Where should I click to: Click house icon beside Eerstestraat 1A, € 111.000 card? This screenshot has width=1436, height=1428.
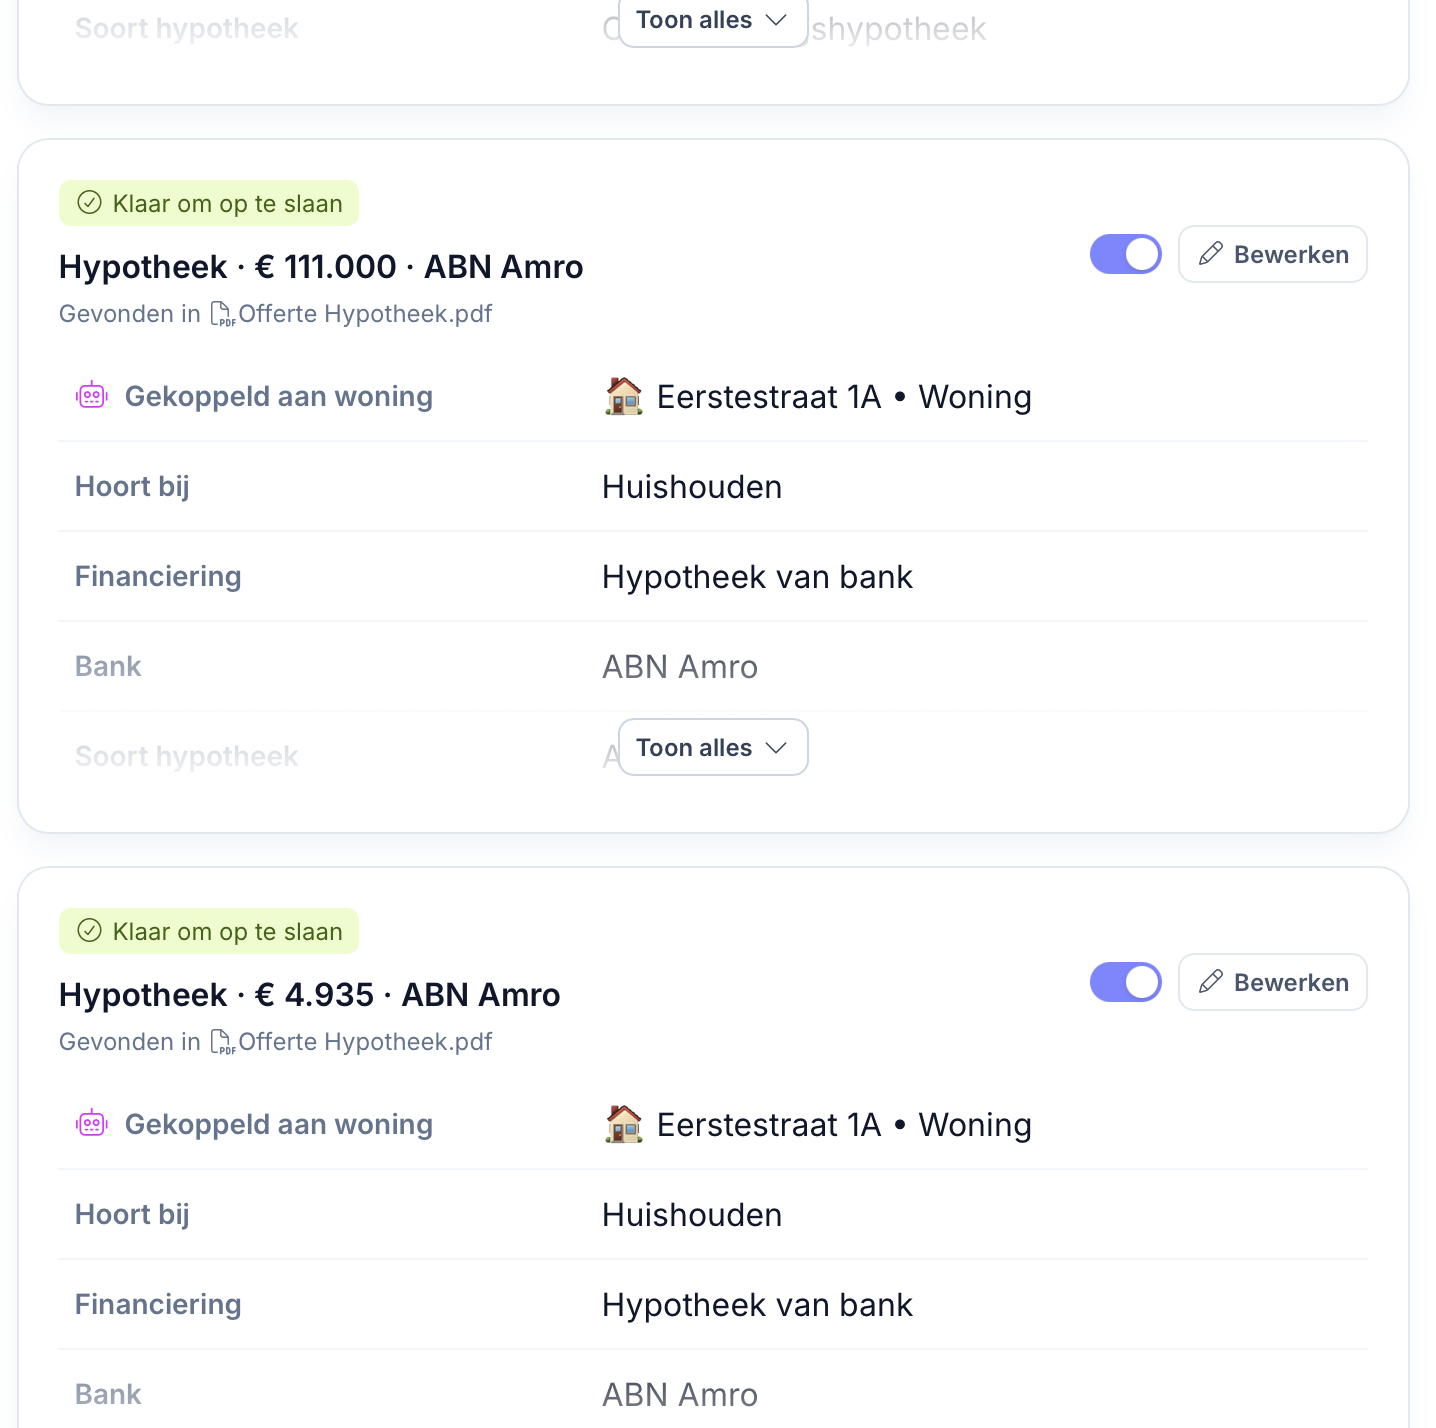click(624, 396)
